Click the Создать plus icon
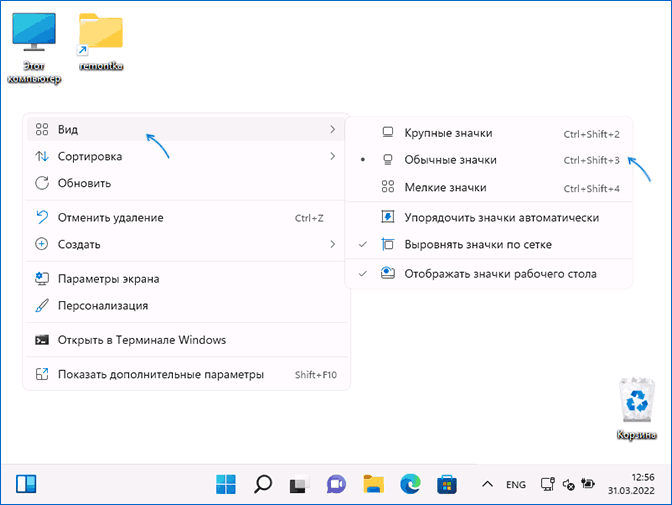The image size is (672, 505). (x=42, y=244)
